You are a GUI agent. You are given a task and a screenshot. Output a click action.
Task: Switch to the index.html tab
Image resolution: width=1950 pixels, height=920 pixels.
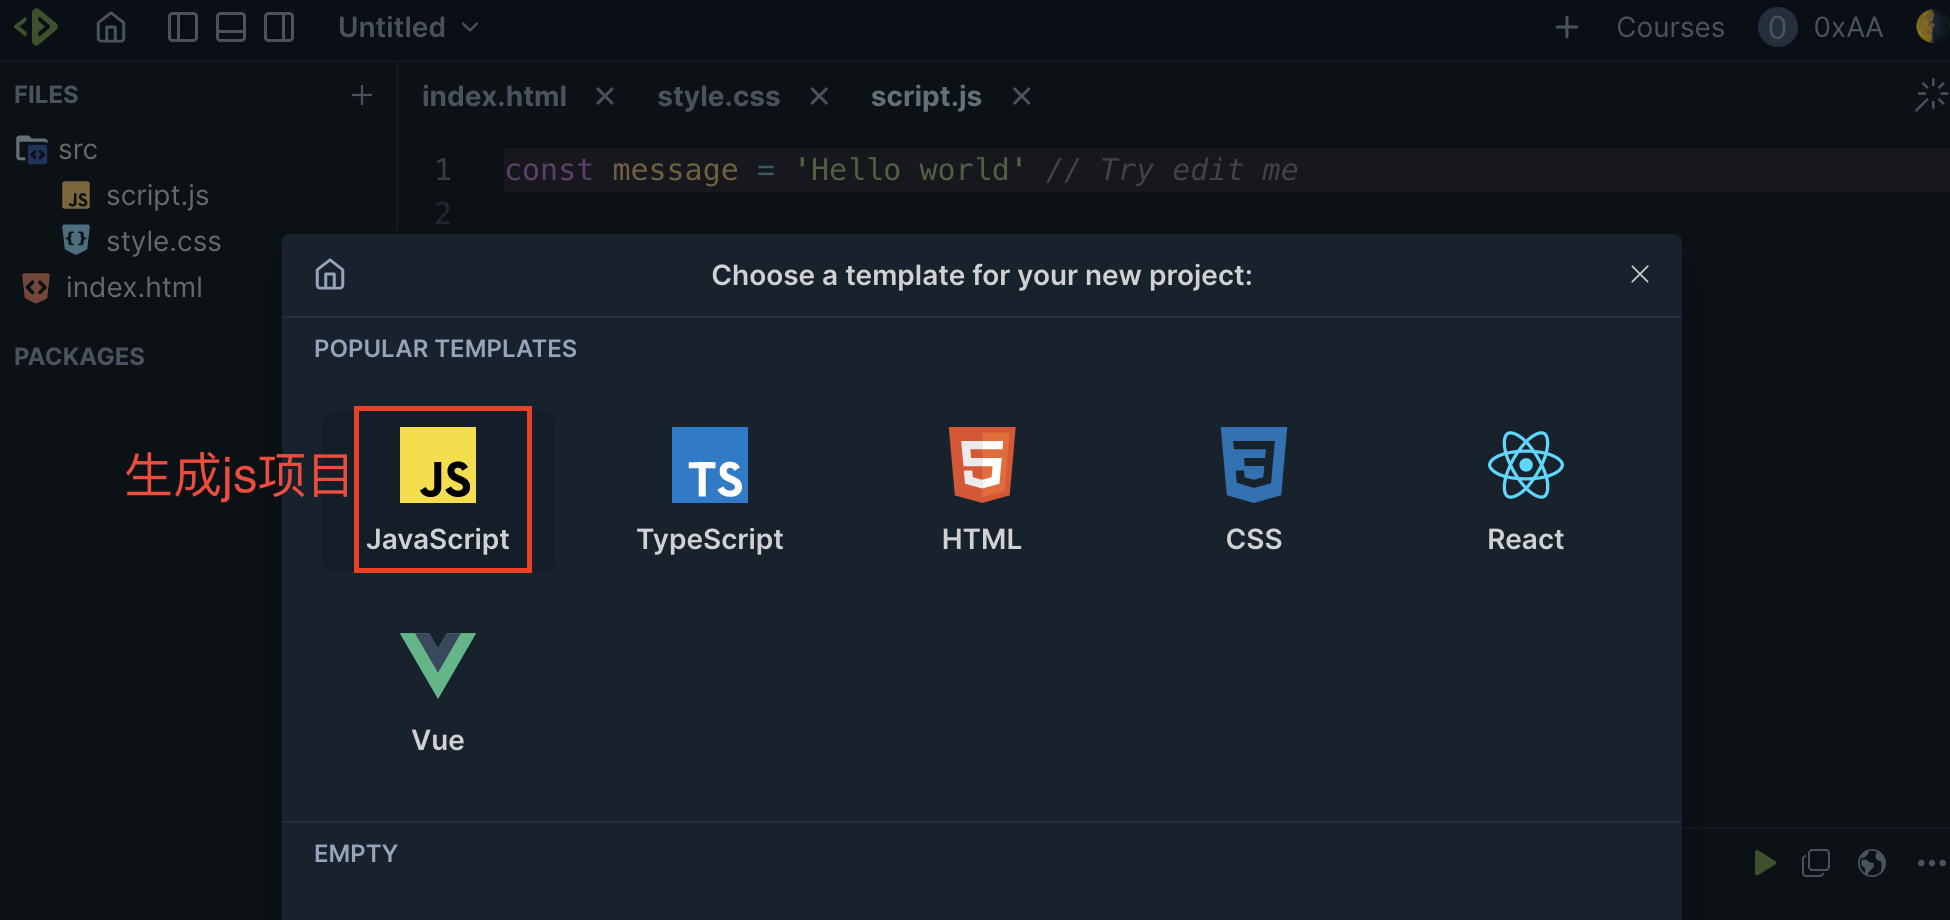click(494, 97)
